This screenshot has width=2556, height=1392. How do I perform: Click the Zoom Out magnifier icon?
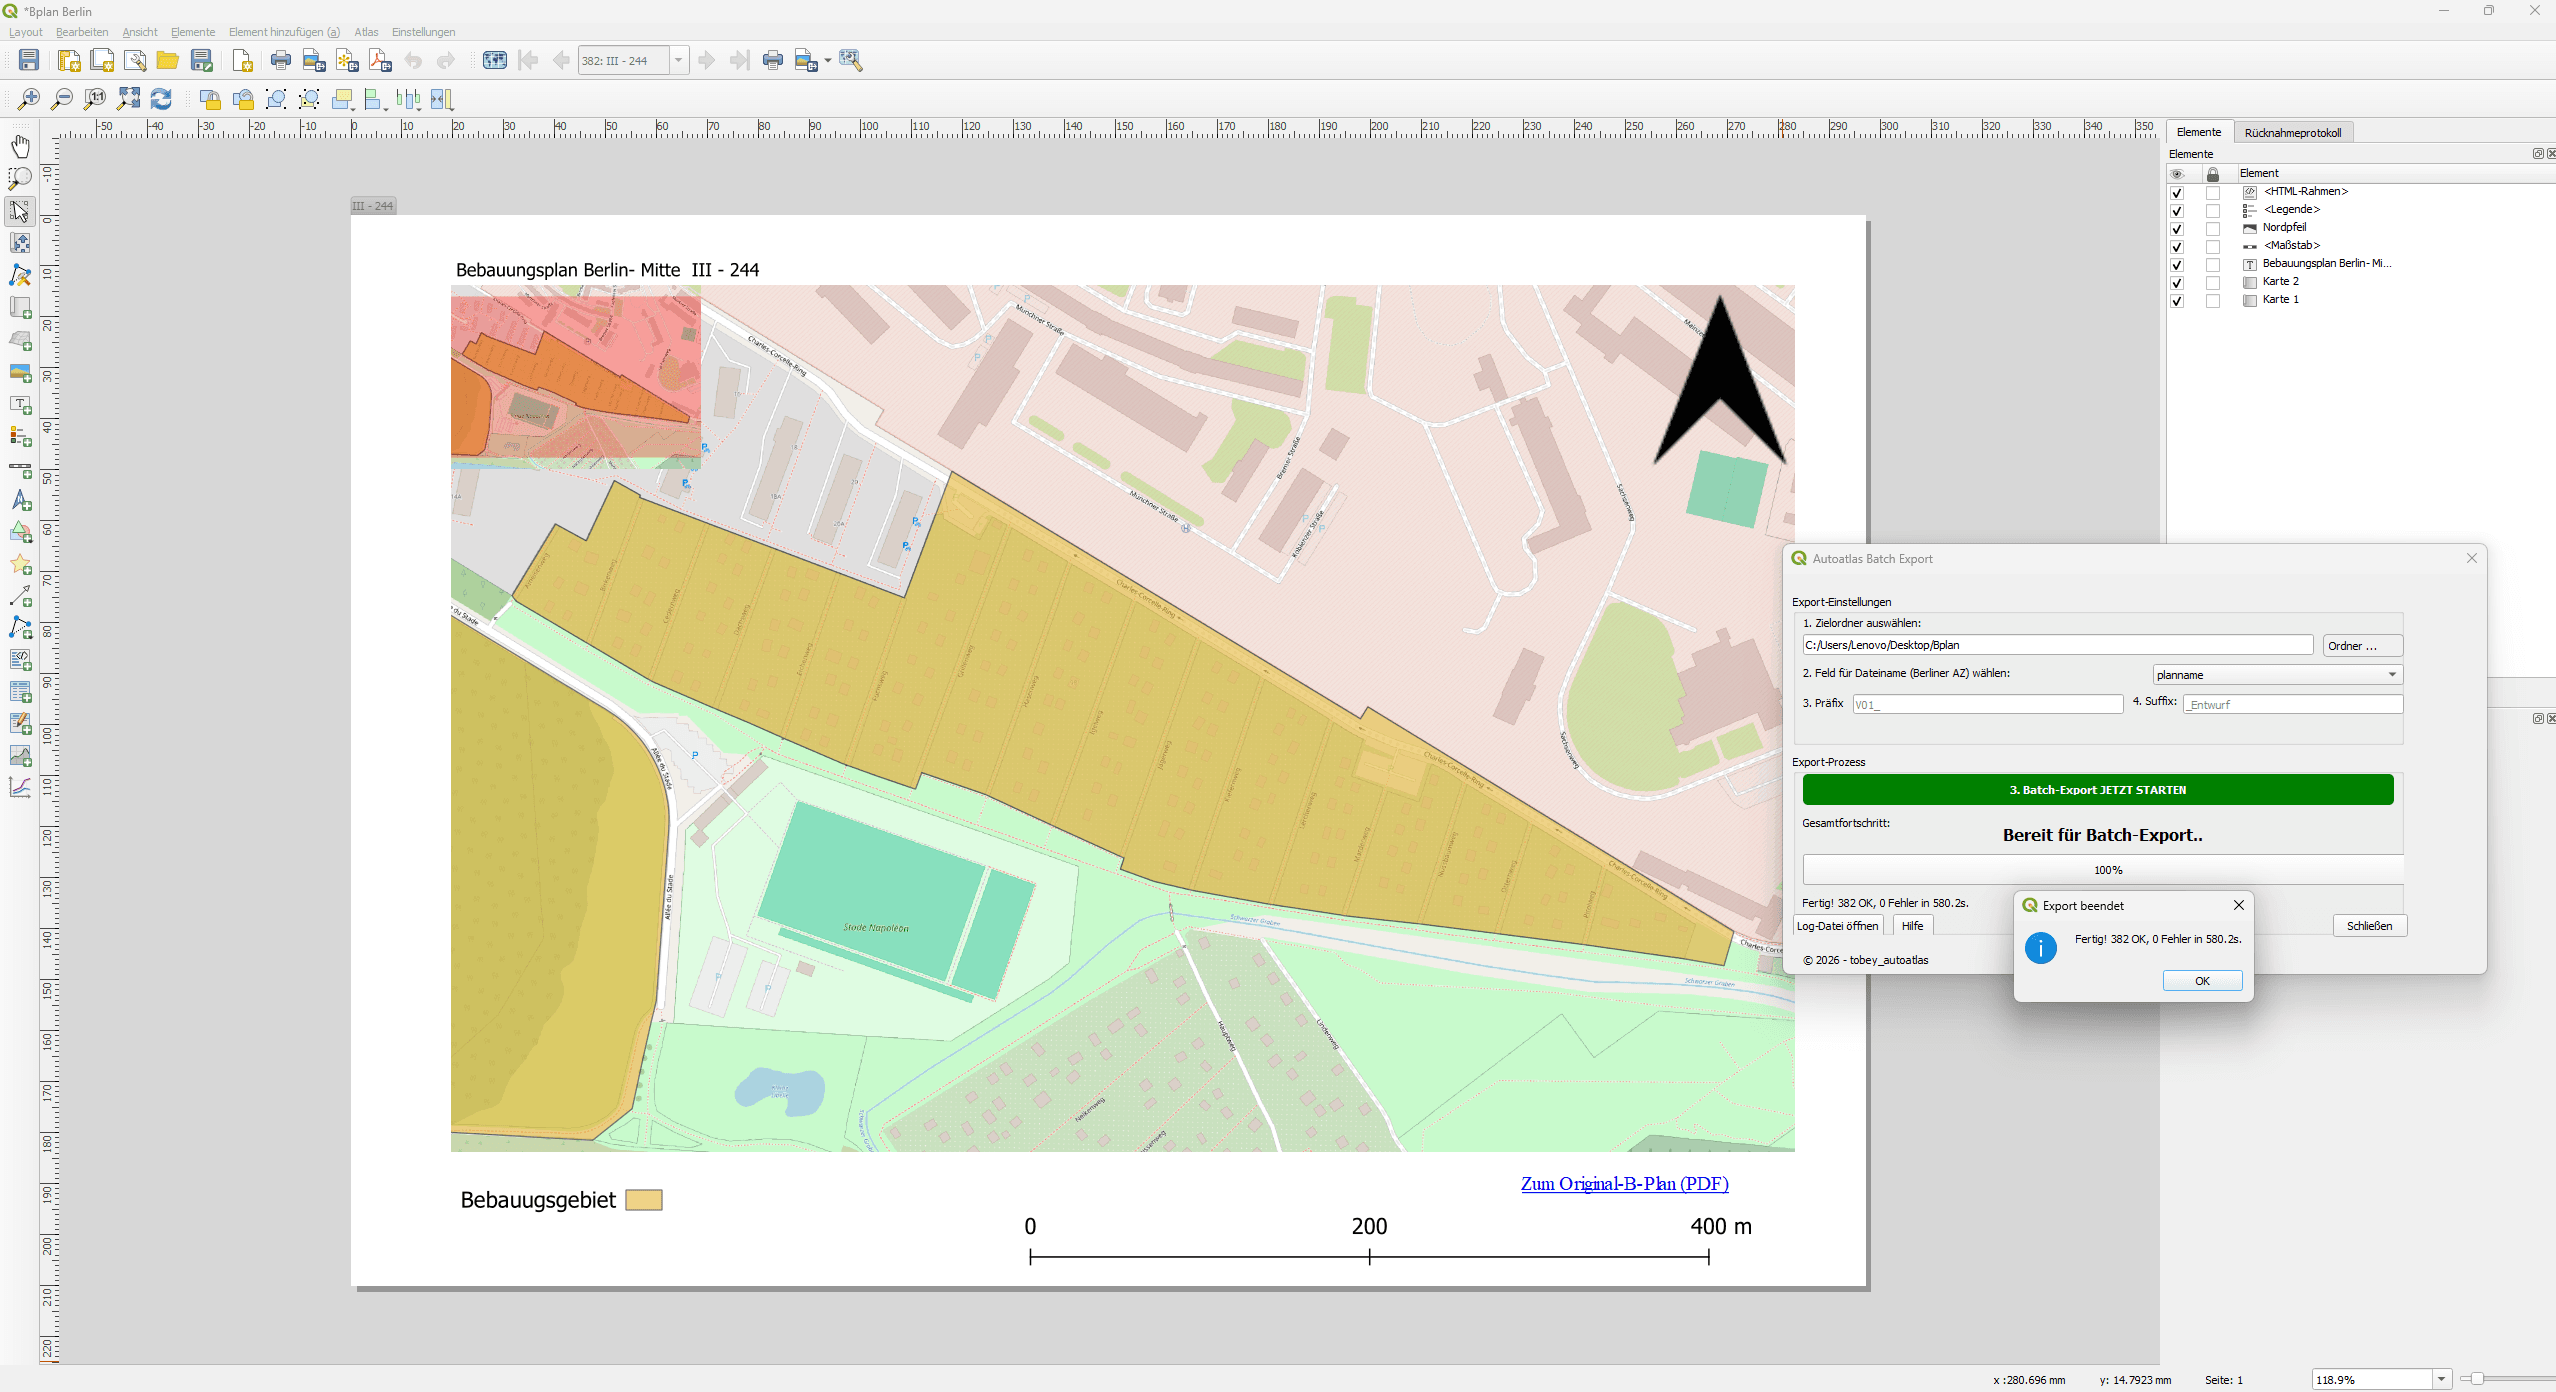62,99
